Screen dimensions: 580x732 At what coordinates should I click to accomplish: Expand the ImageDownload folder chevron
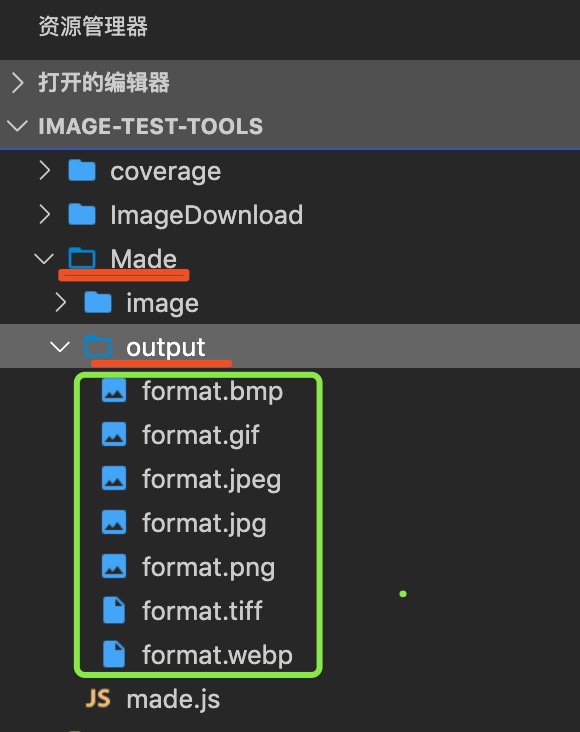coord(44,214)
